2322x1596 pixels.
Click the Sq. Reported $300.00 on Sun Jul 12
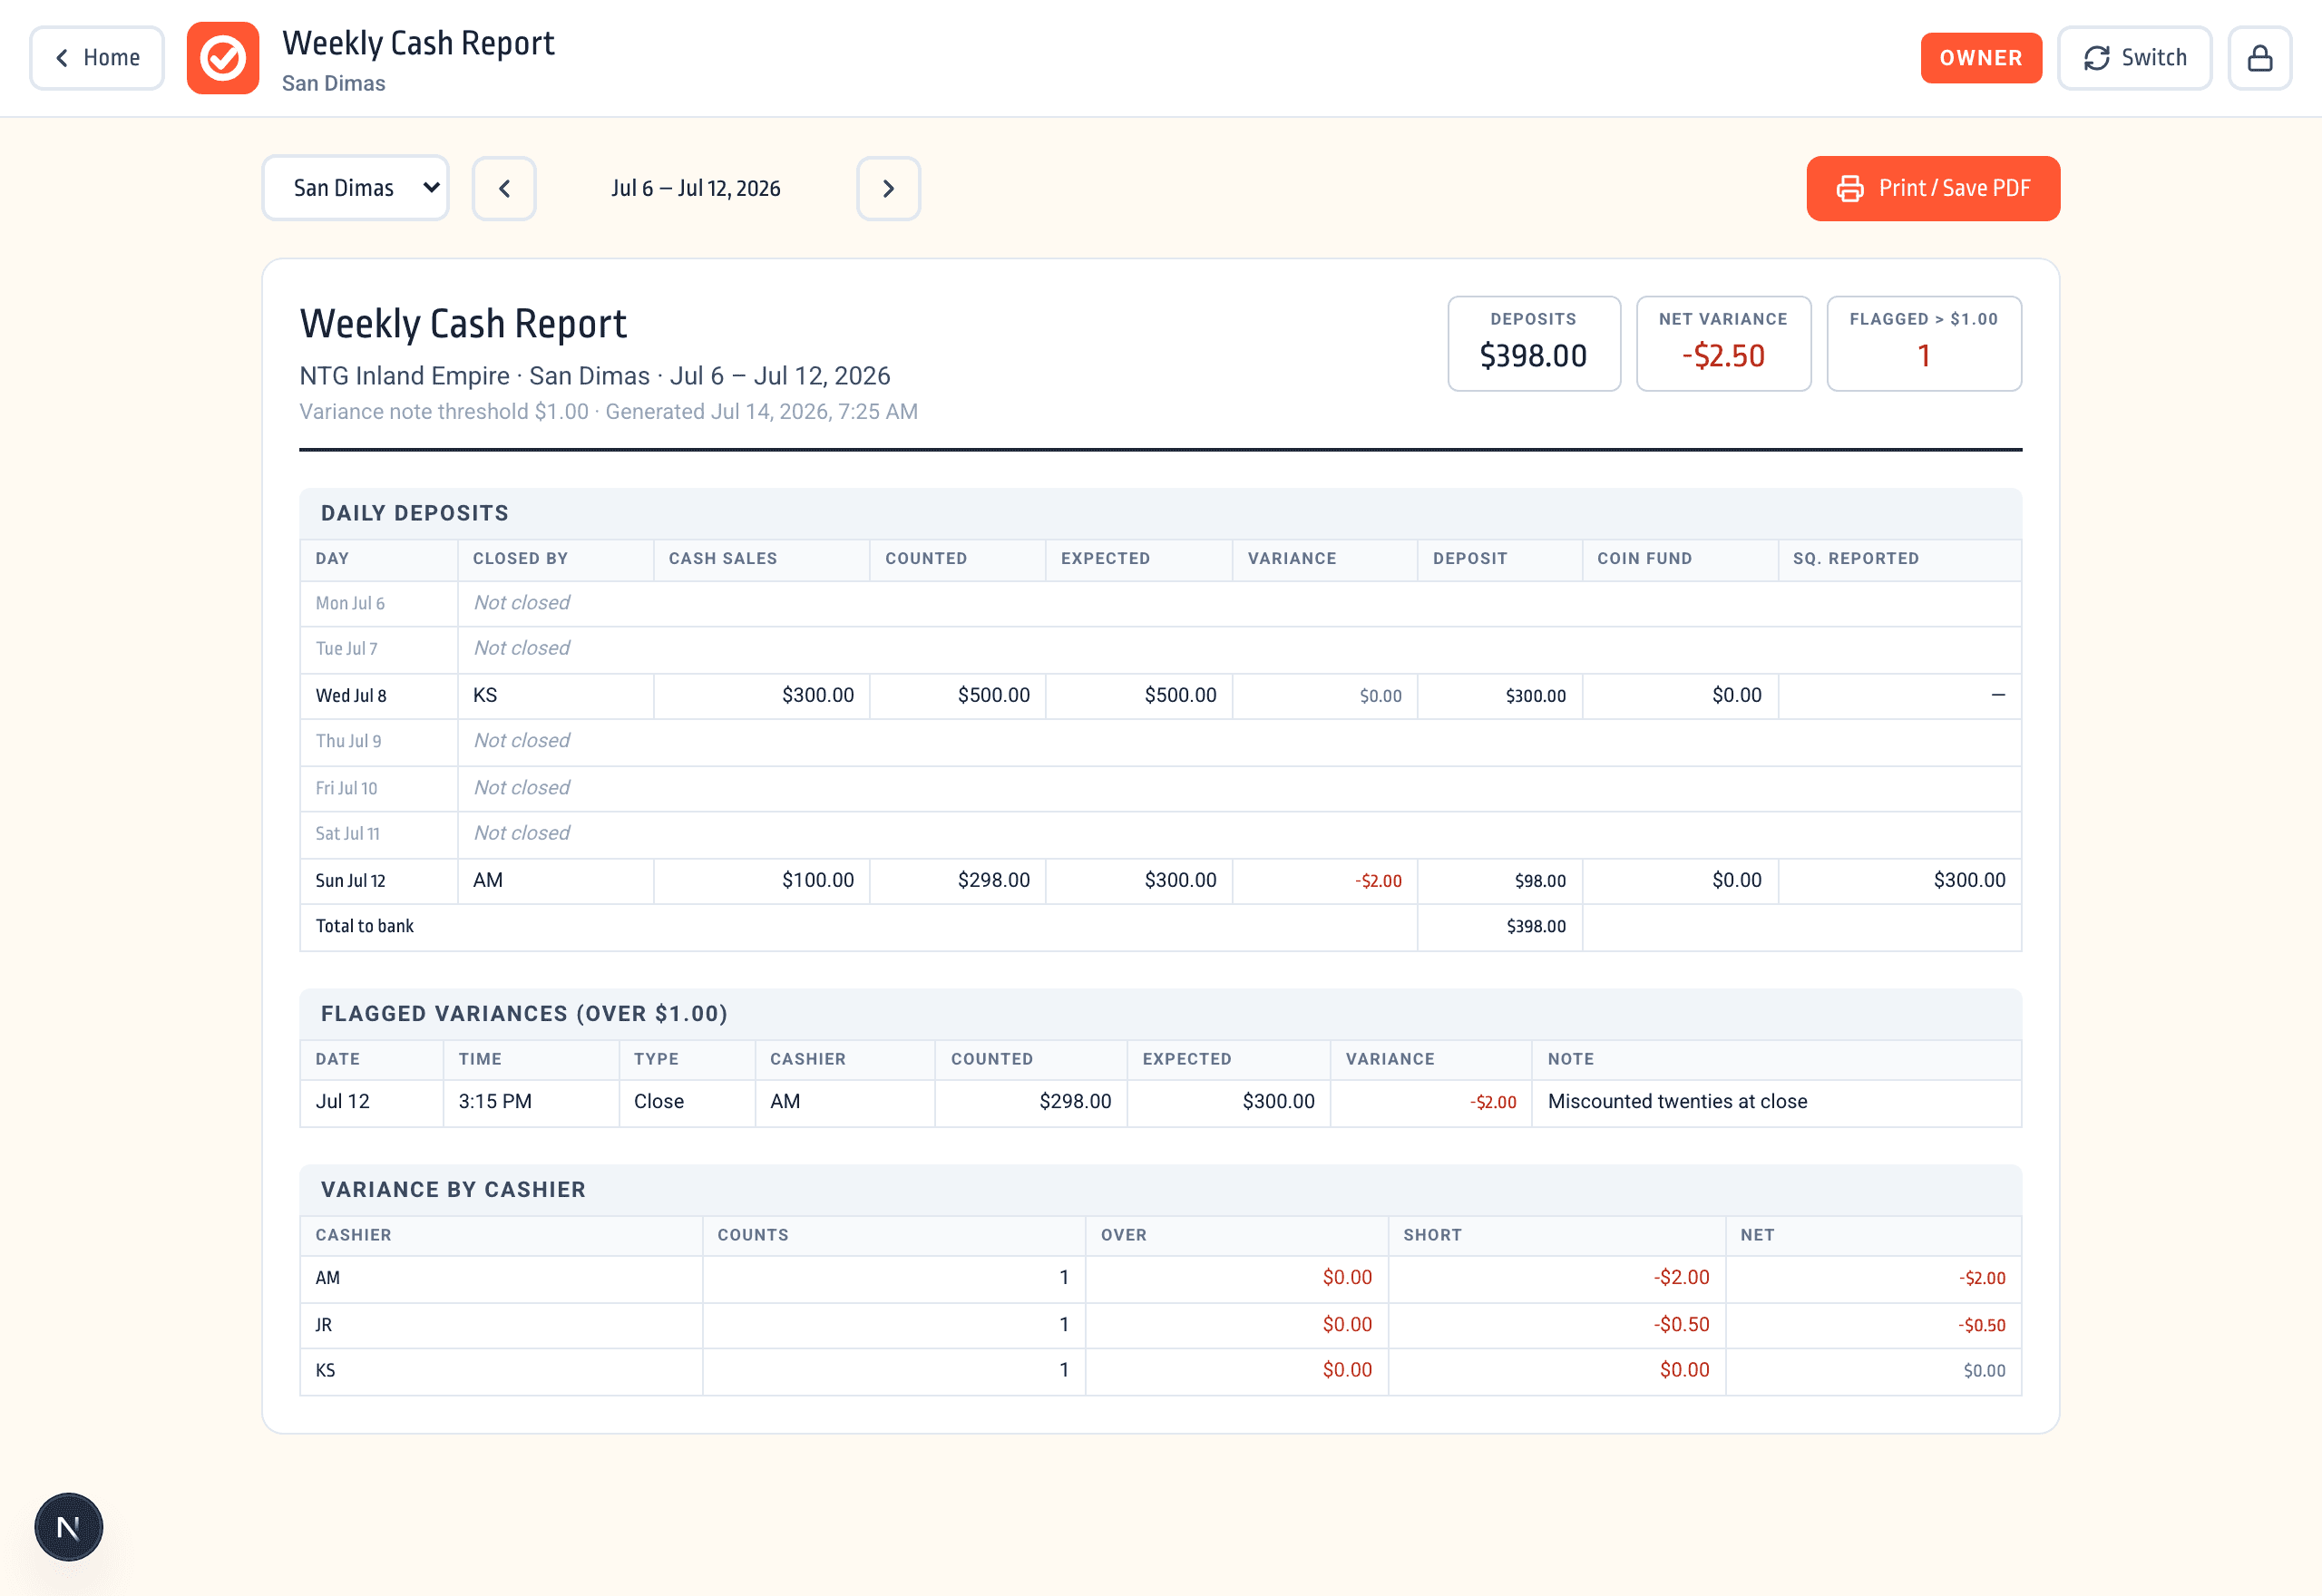coord(1969,880)
